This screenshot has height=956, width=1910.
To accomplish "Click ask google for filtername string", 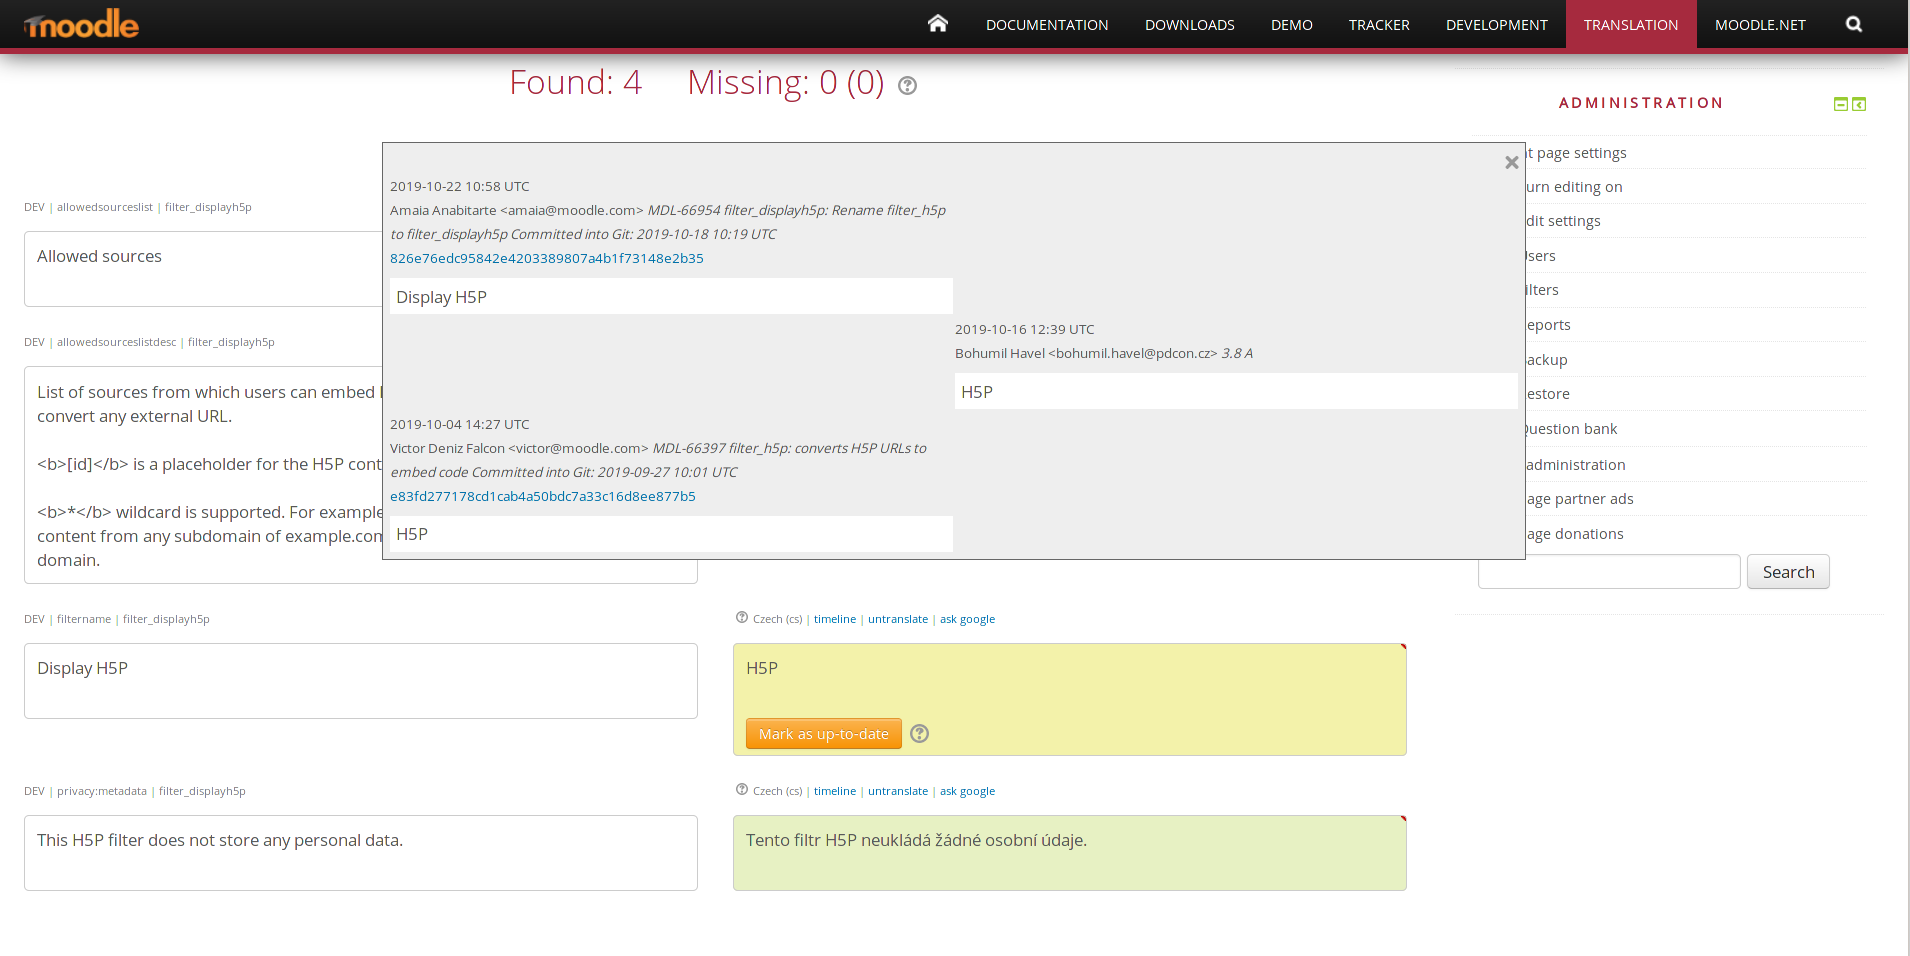I will (967, 619).
